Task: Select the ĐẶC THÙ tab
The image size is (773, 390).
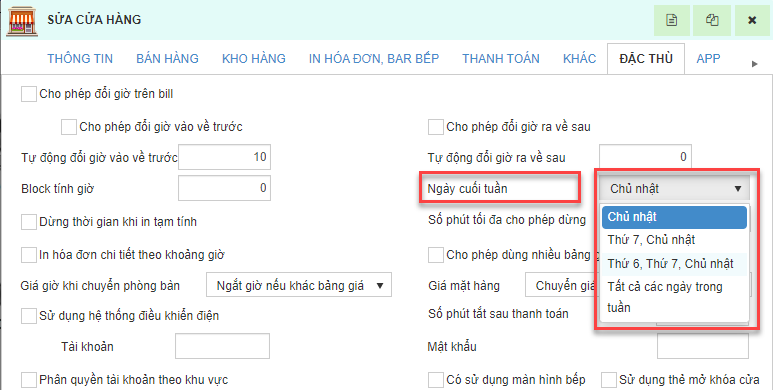Action: [x=646, y=59]
